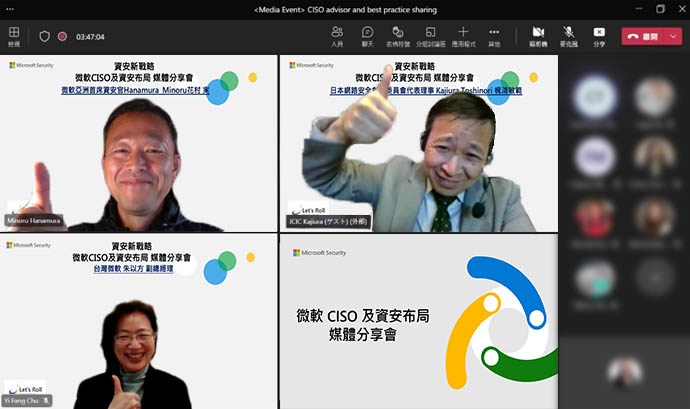Select the shared slide 微軟 CISO 及資安布局
690x409 pixels.
pos(419,322)
